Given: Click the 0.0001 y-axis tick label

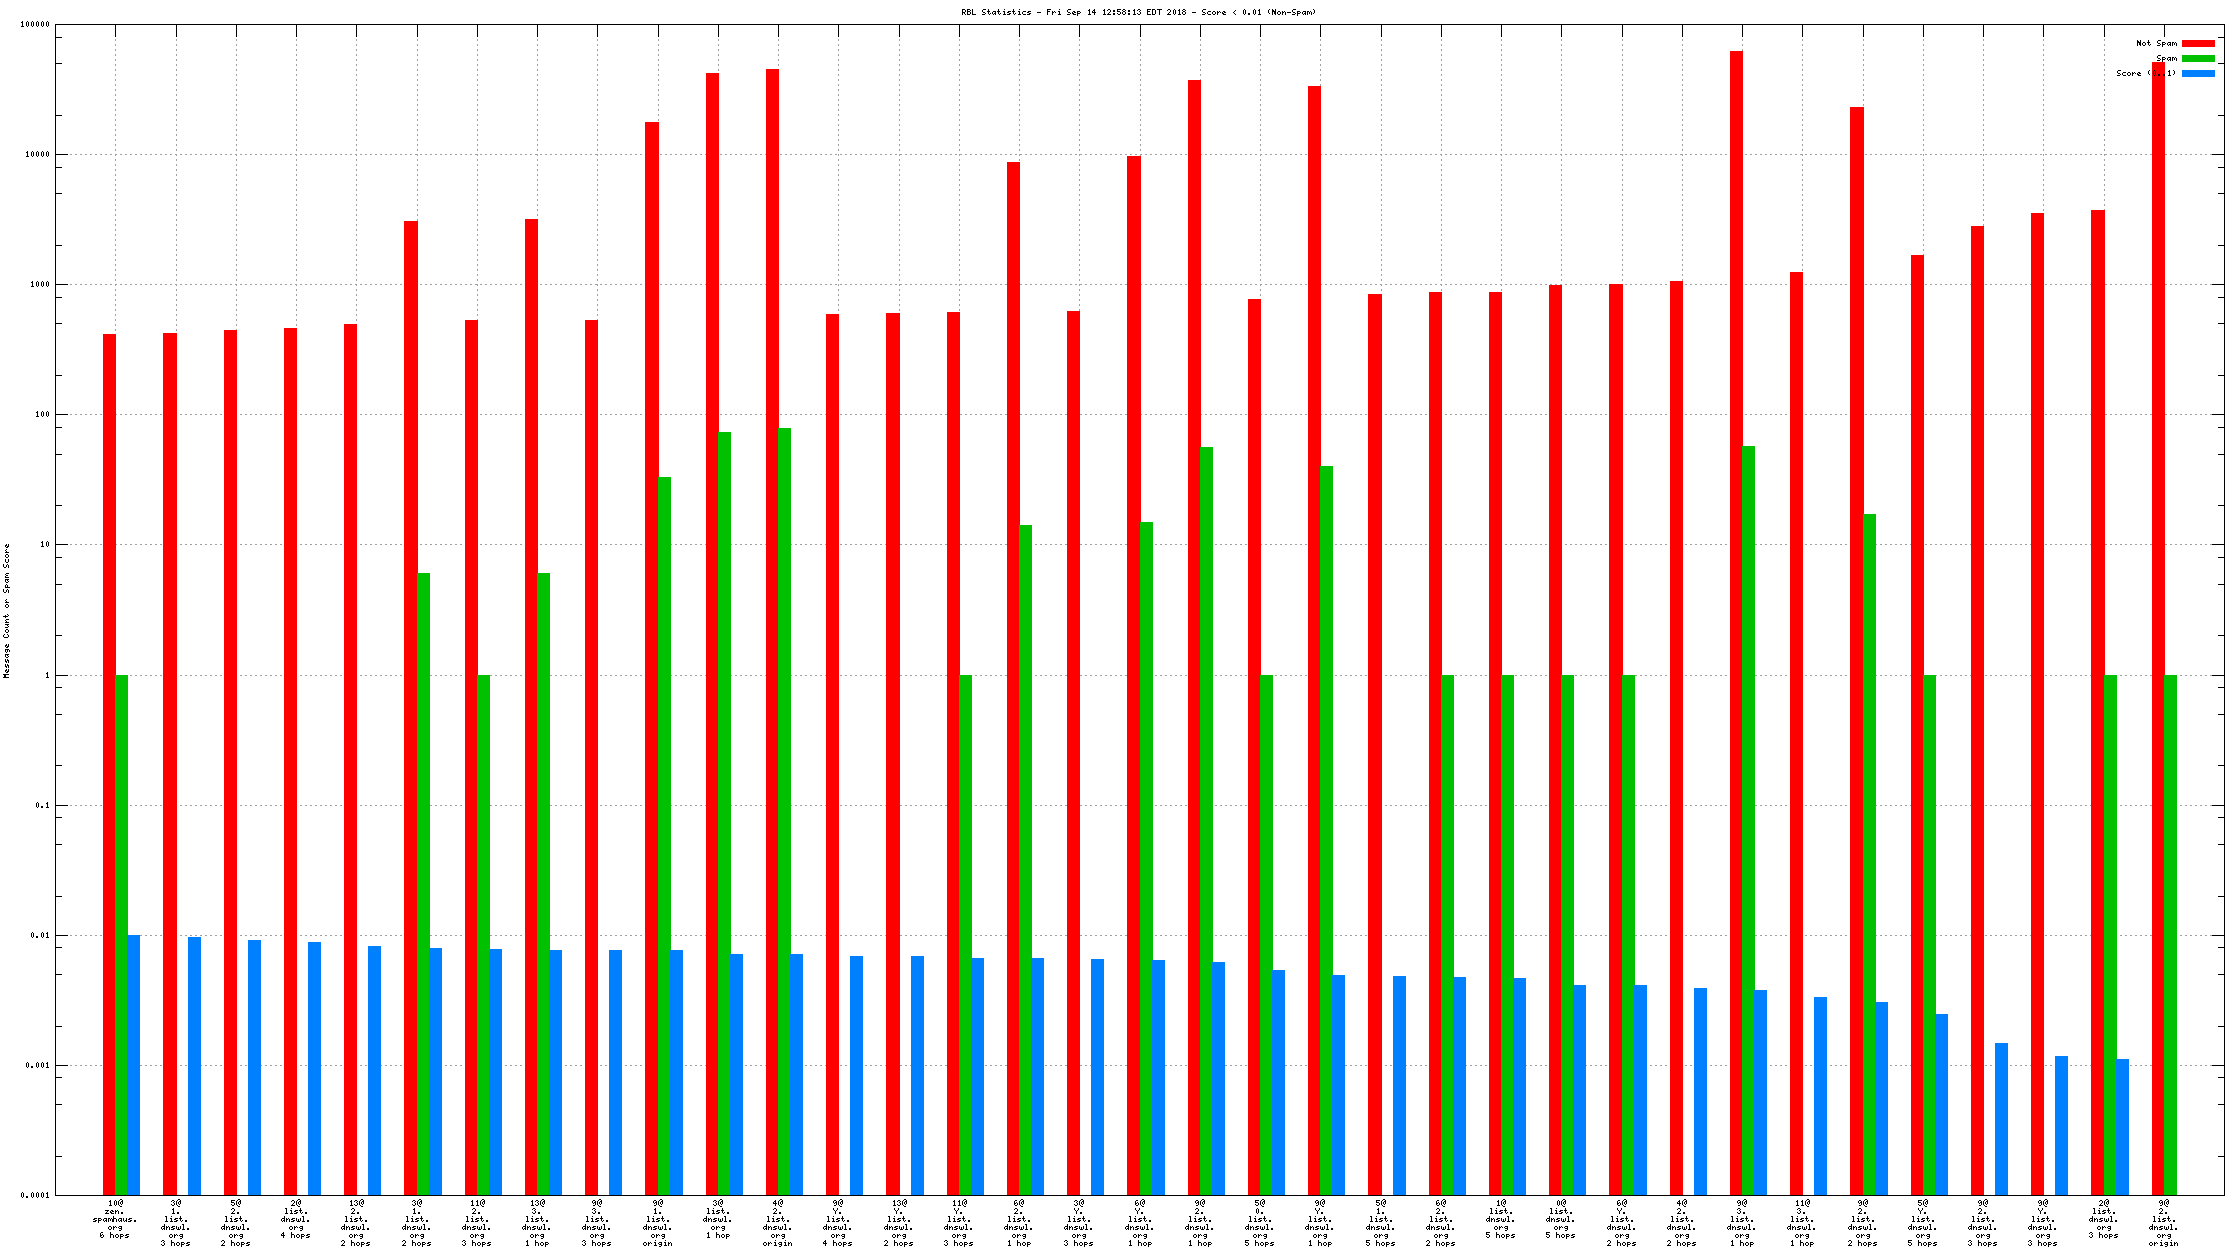Looking at the screenshot, I should 37,1196.
